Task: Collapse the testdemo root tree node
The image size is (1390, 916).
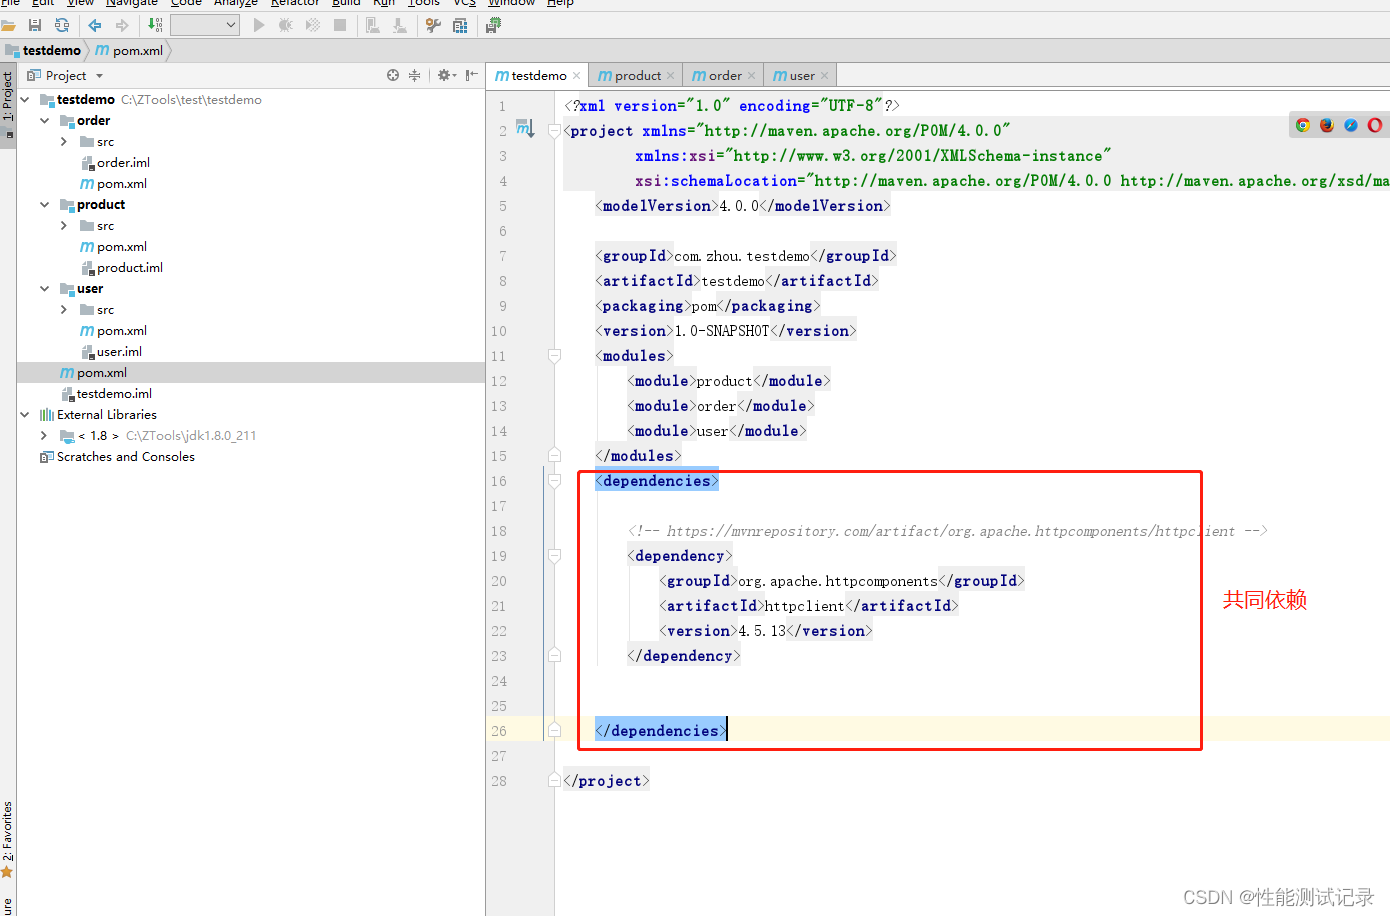Action: (25, 100)
